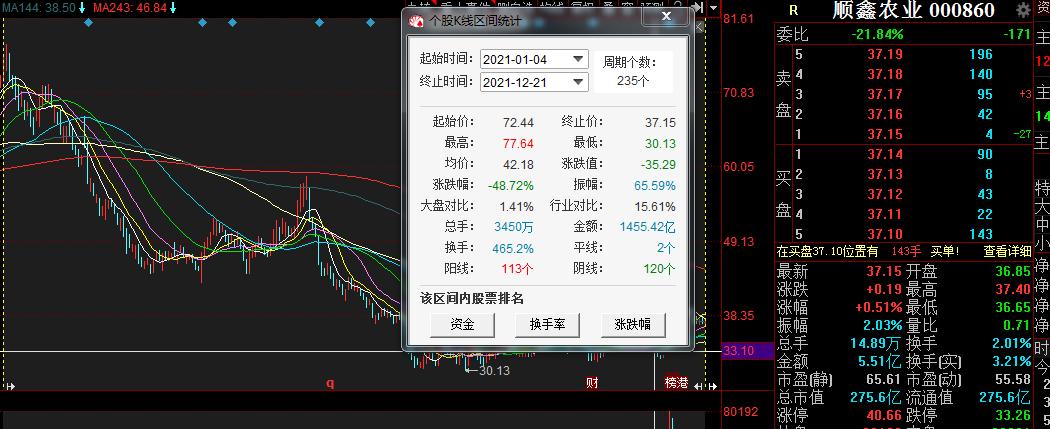Select the buy level 2 price 37.13

885,175
